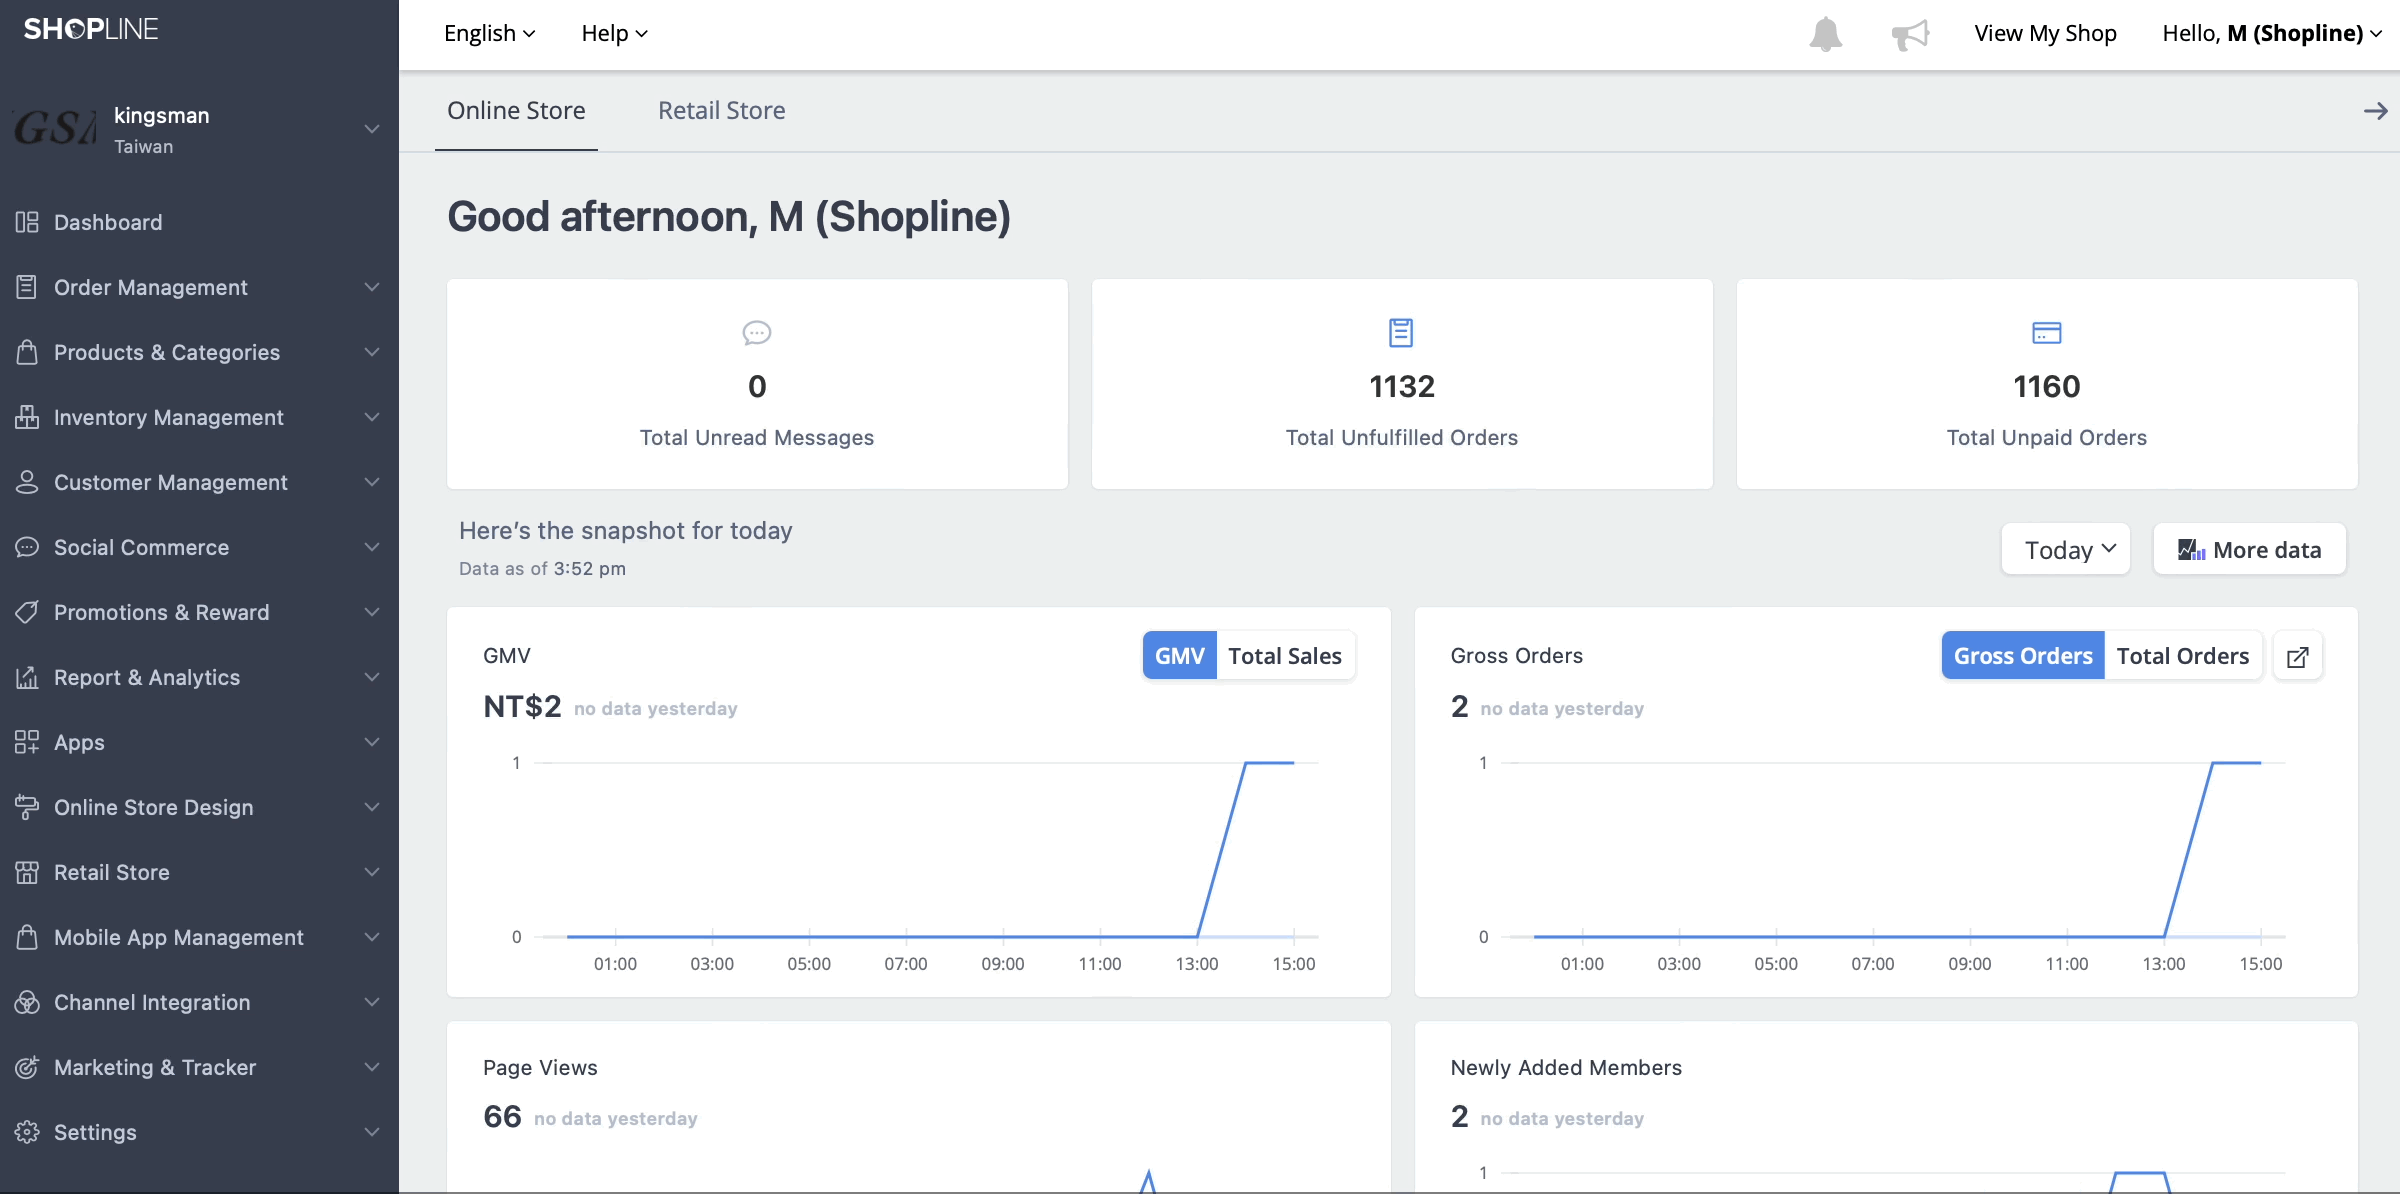Expand the Promotions & Reward chevron

coord(372,612)
